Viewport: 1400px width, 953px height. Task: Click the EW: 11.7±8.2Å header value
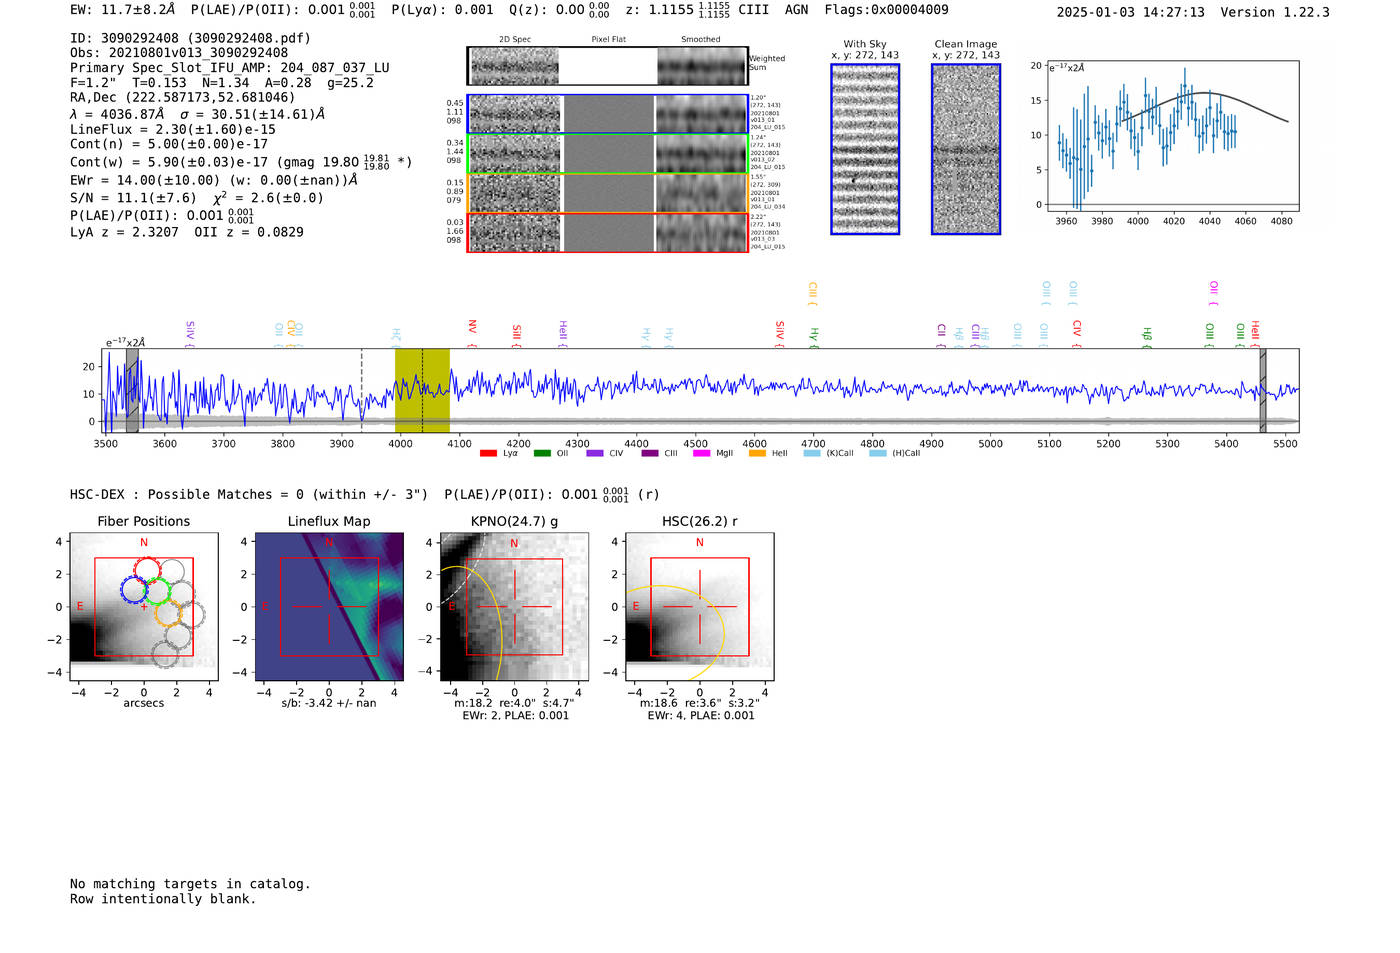pos(123,9)
